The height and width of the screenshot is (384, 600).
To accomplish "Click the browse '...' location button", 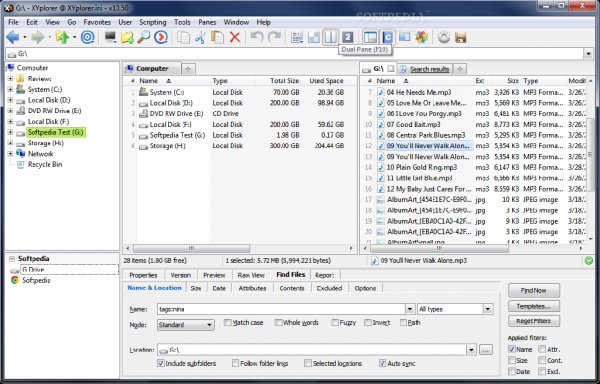I will click(x=486, y=350).
